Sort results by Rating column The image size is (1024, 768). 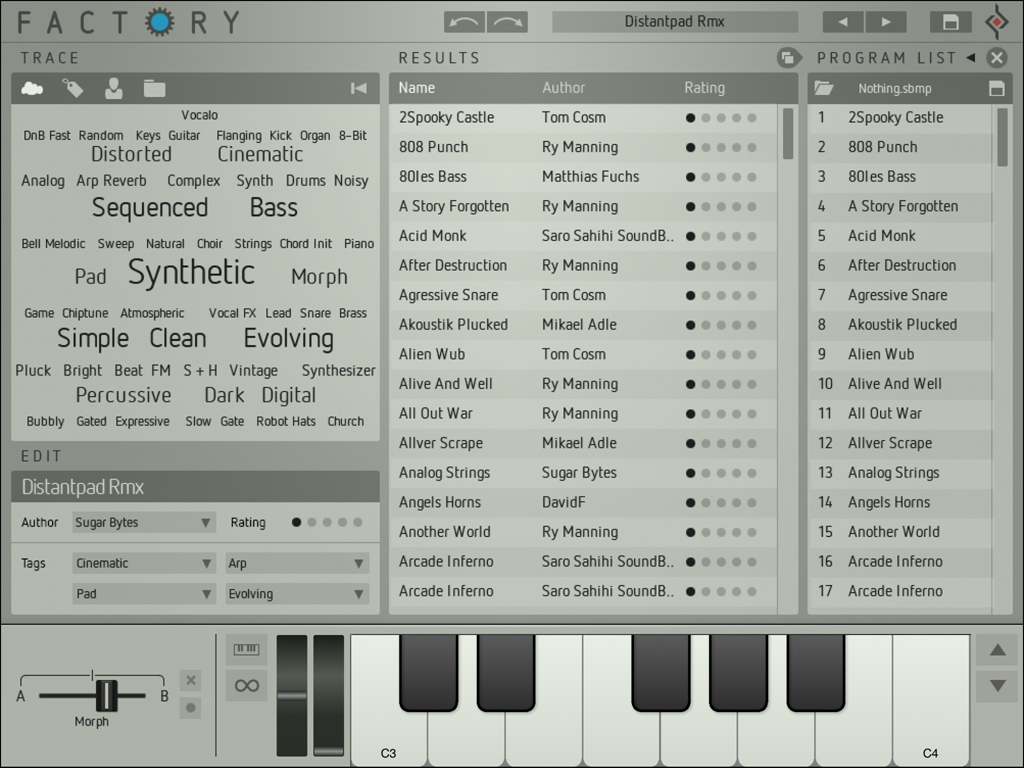(x=705, y=88)
